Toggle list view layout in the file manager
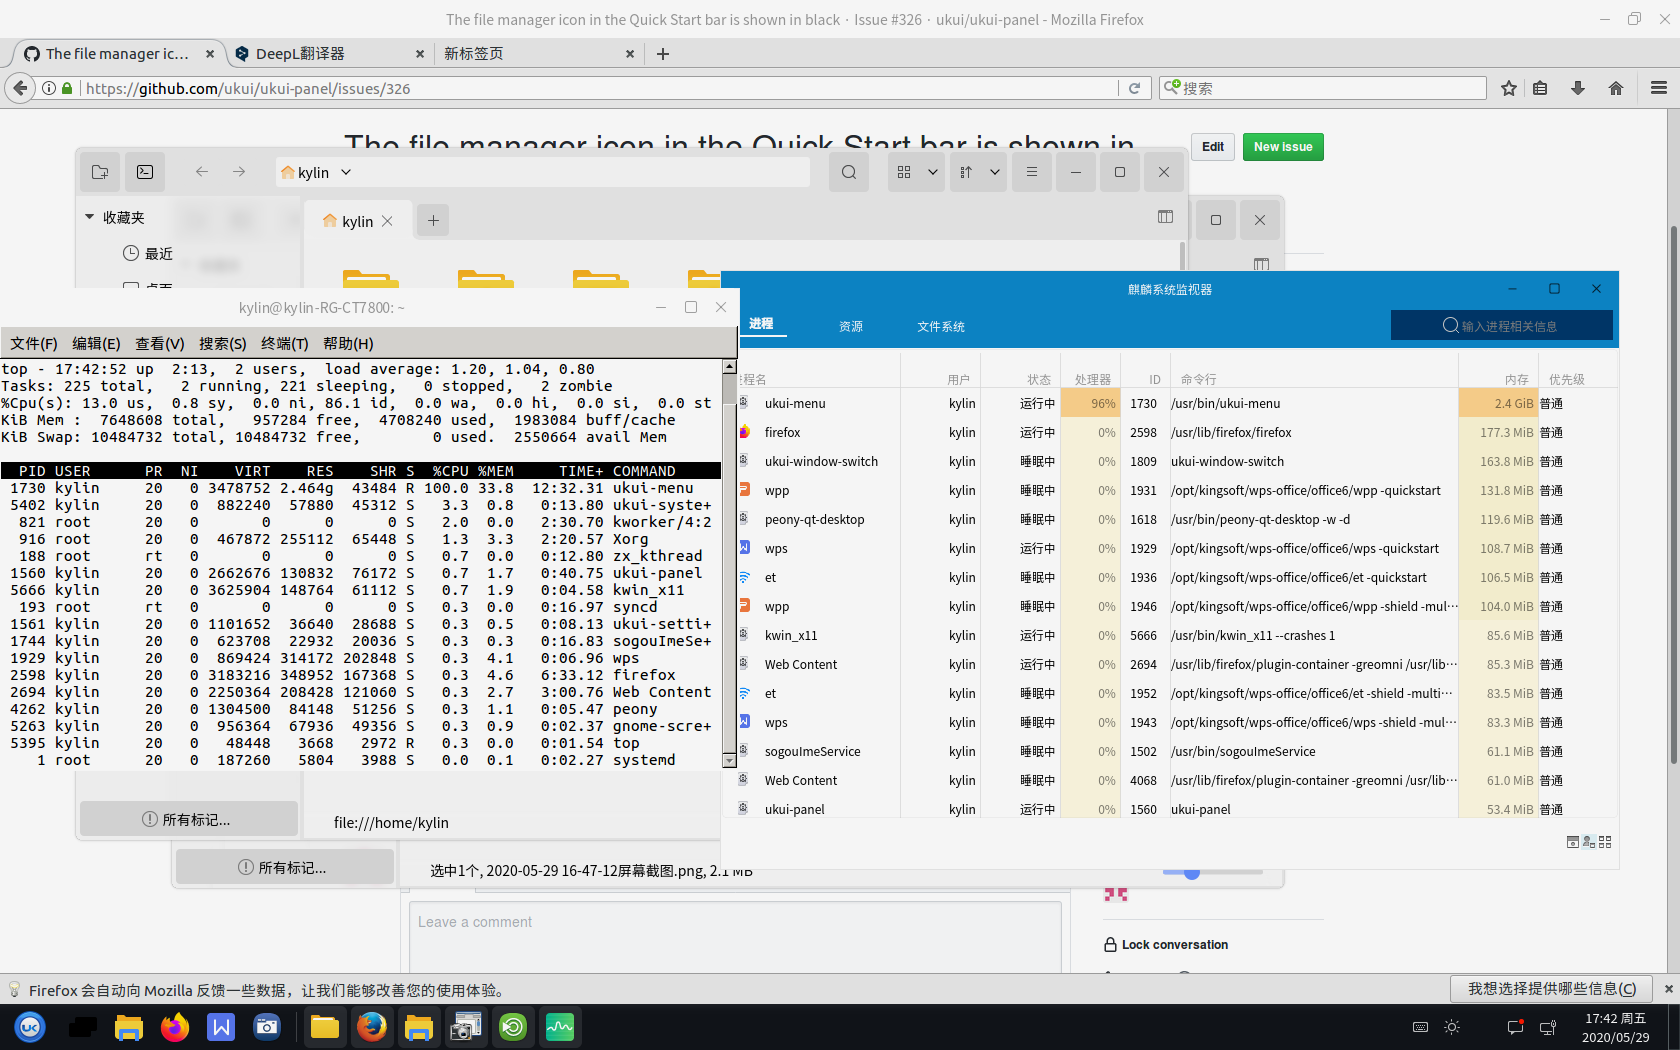Screen dimensions: 1680x1050 1031,171
